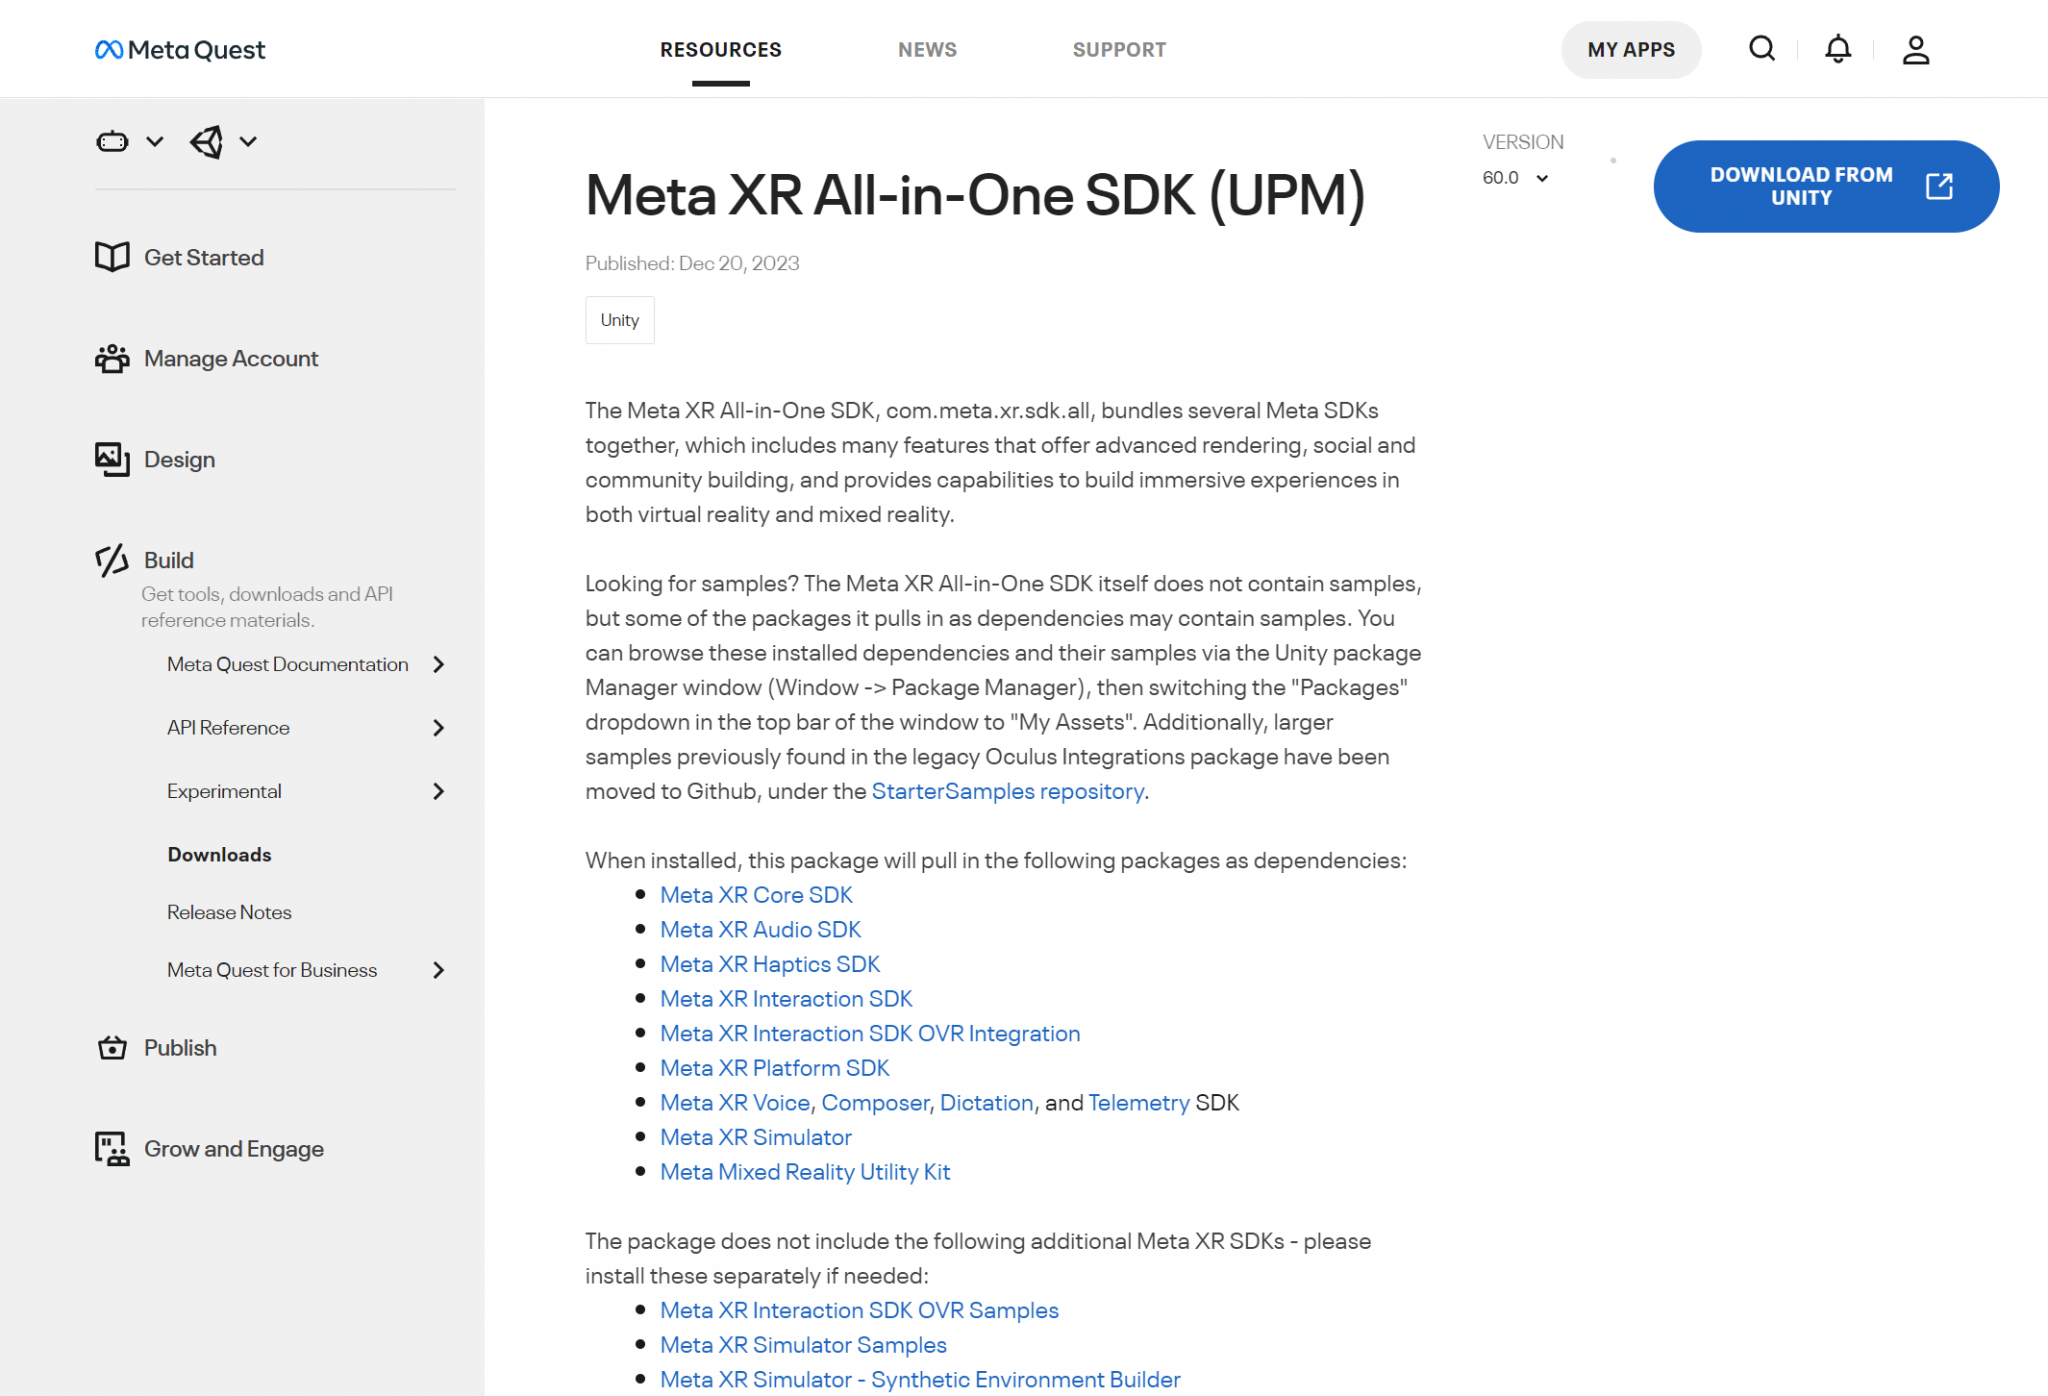
Task: Click the DOWNLOAD FROM UNITY button
Action: click(1825, 186)
